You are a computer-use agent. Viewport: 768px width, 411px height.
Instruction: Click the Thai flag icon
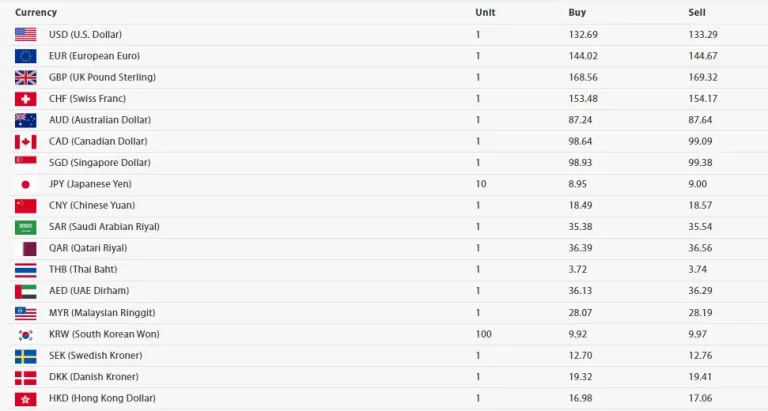pos(26,270)
